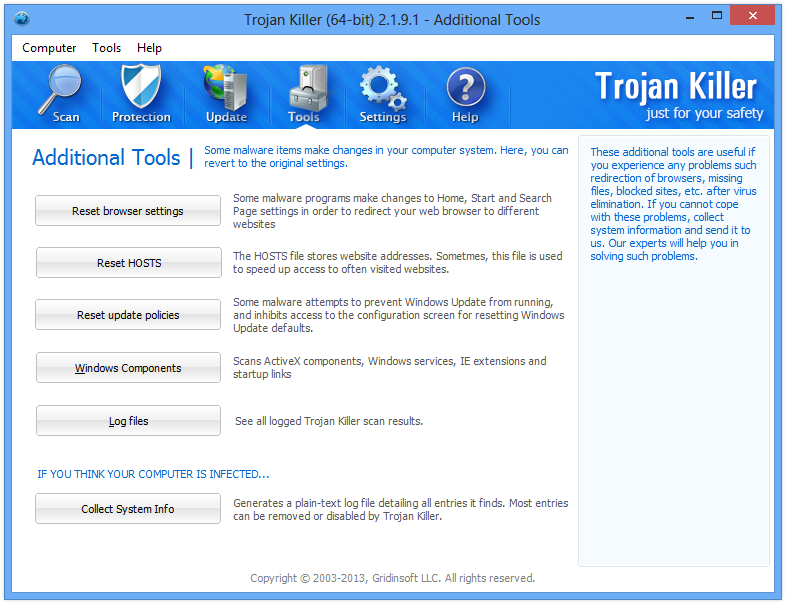Click 'The HOSTS file stores website addresses' description
This screenshot has width=786, height=604.
click(x=398, y=263)
